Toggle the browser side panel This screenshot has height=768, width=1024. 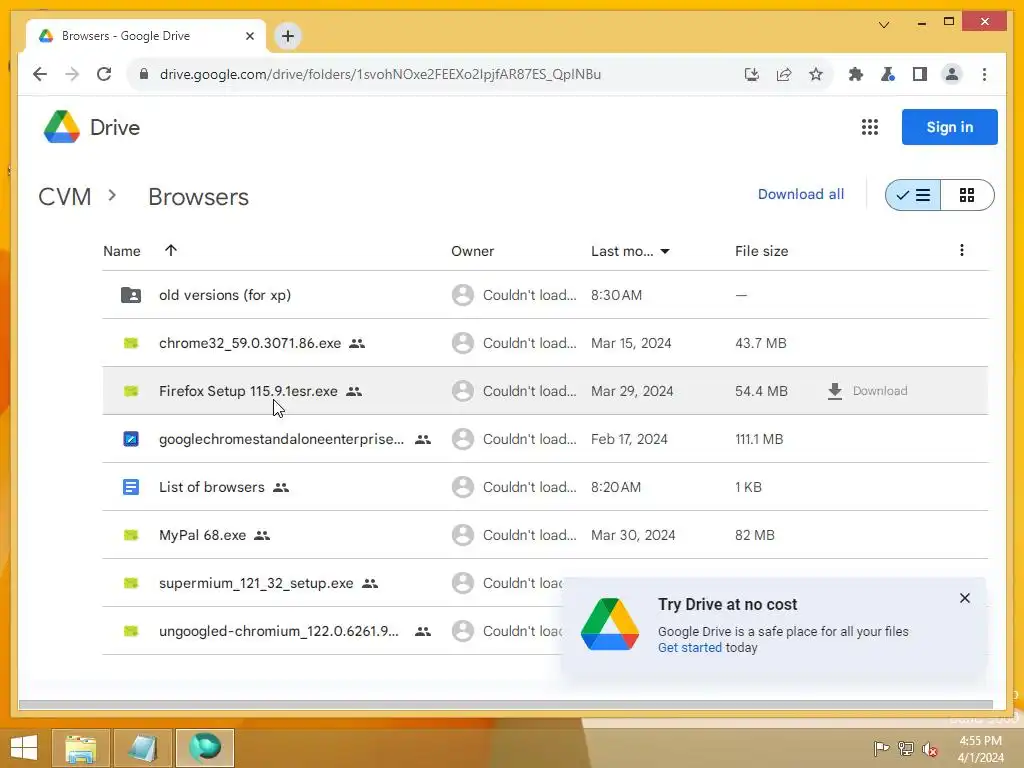[x=920, y=74]
